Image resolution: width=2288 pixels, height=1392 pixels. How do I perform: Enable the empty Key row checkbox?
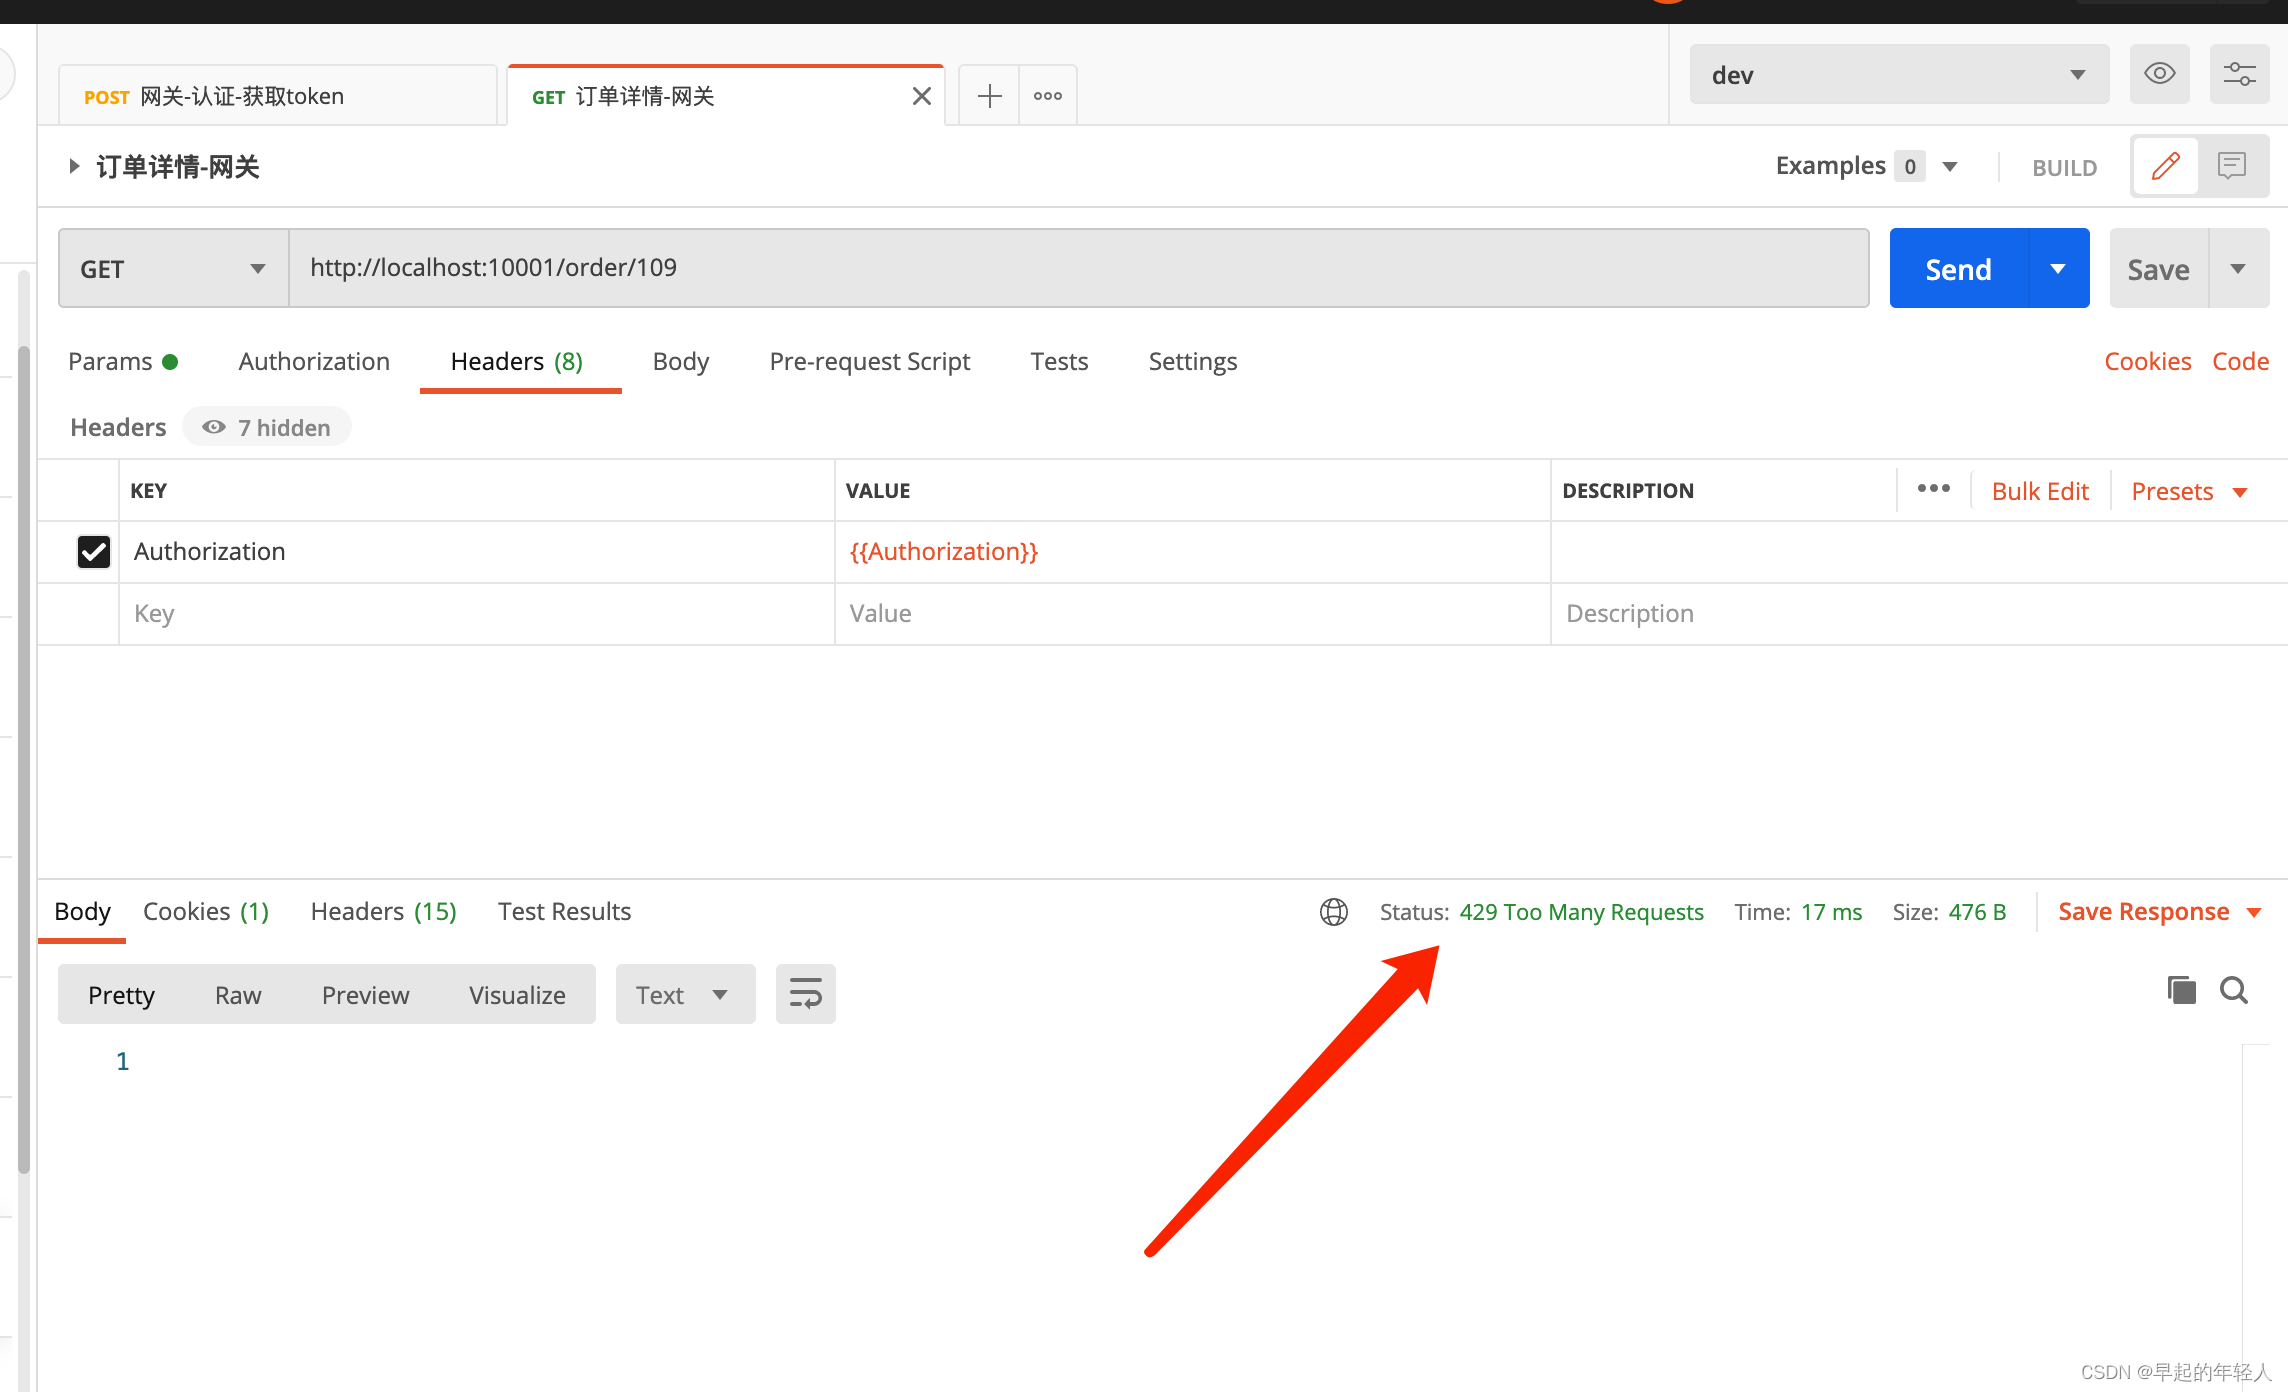(x=93, y=613)
